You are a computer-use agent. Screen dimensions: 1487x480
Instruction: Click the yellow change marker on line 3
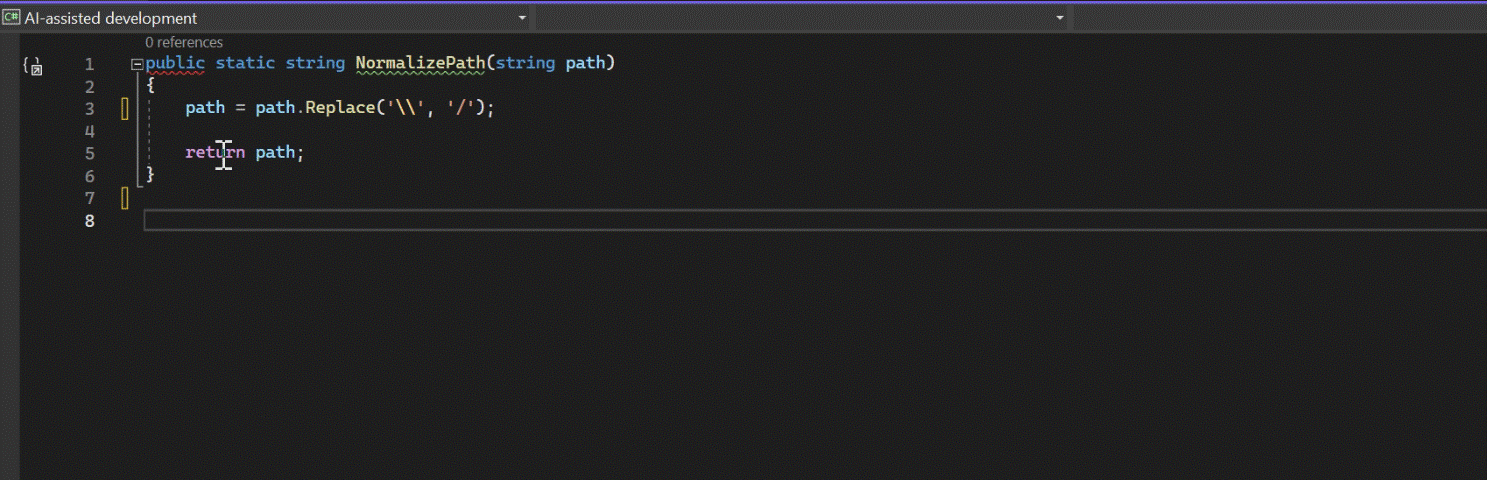(125, 108)
